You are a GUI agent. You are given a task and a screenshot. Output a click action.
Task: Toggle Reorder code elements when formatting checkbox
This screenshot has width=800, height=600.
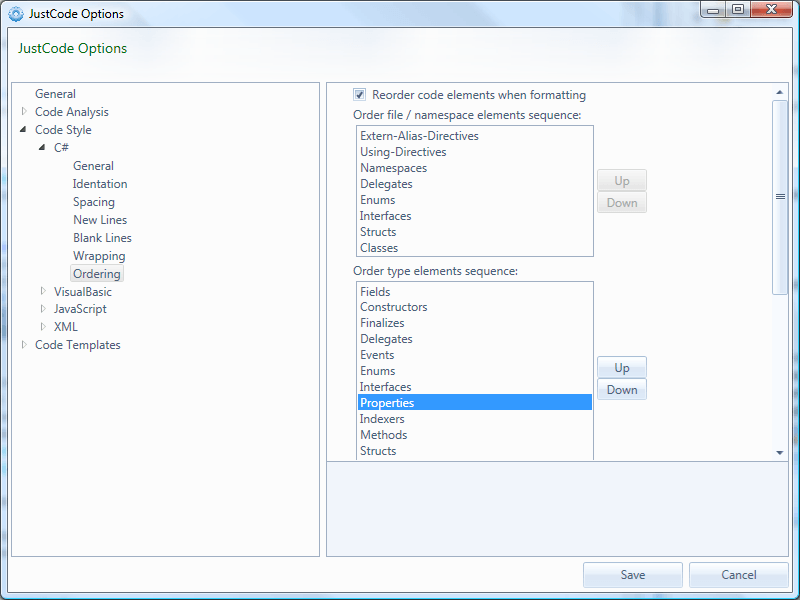coord(359,94)
